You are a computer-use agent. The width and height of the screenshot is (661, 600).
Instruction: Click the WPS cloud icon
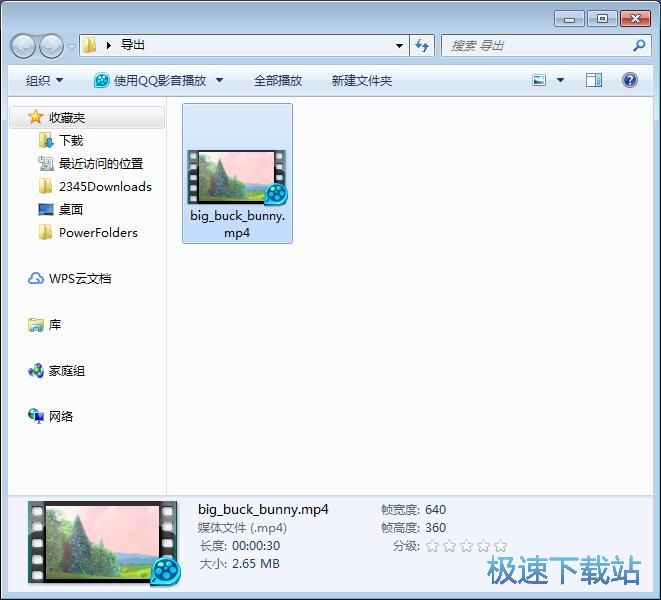coord(36,278)
